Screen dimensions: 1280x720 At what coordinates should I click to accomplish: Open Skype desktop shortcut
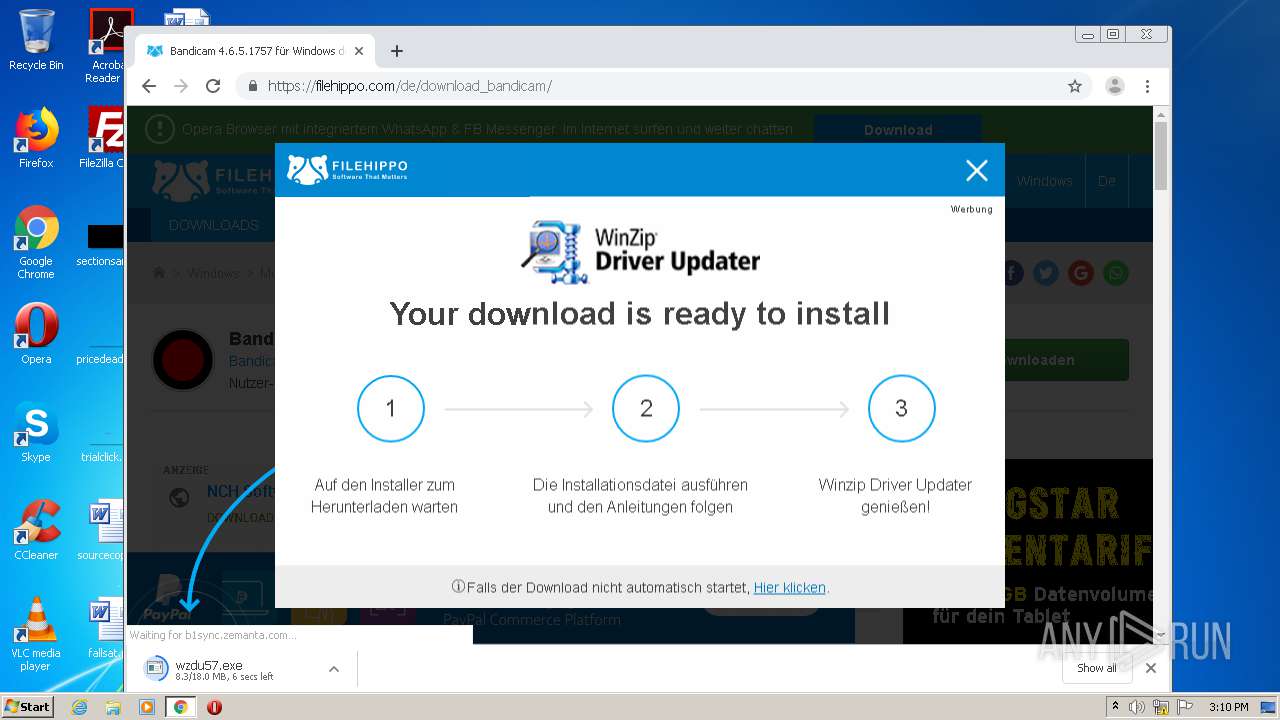[x=36, y=432]
